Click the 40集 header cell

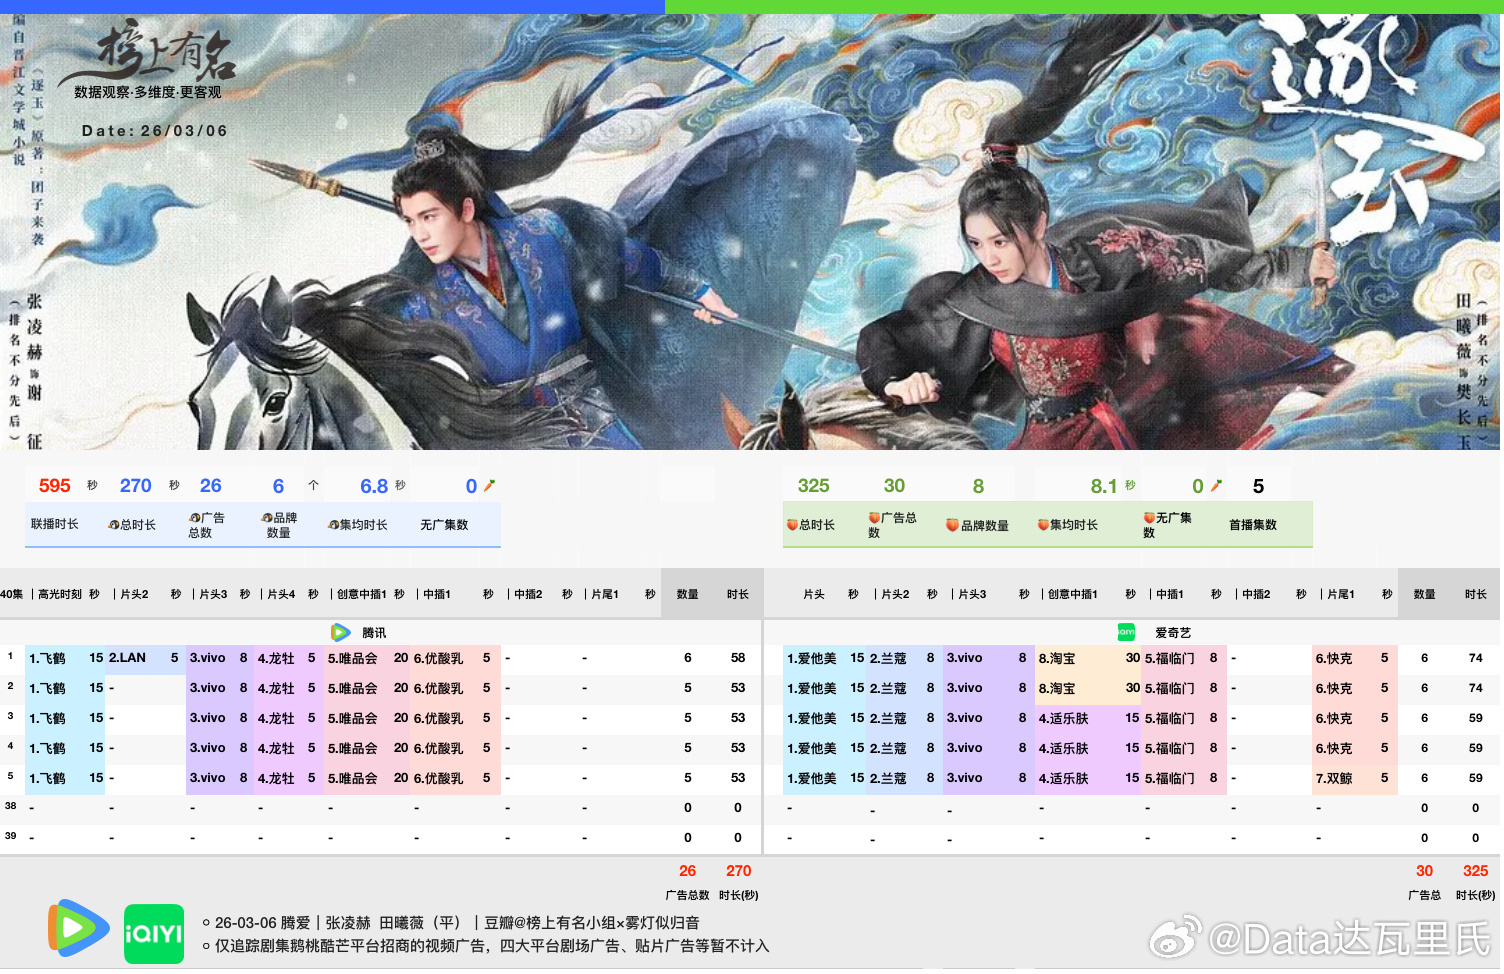(12, 594)
